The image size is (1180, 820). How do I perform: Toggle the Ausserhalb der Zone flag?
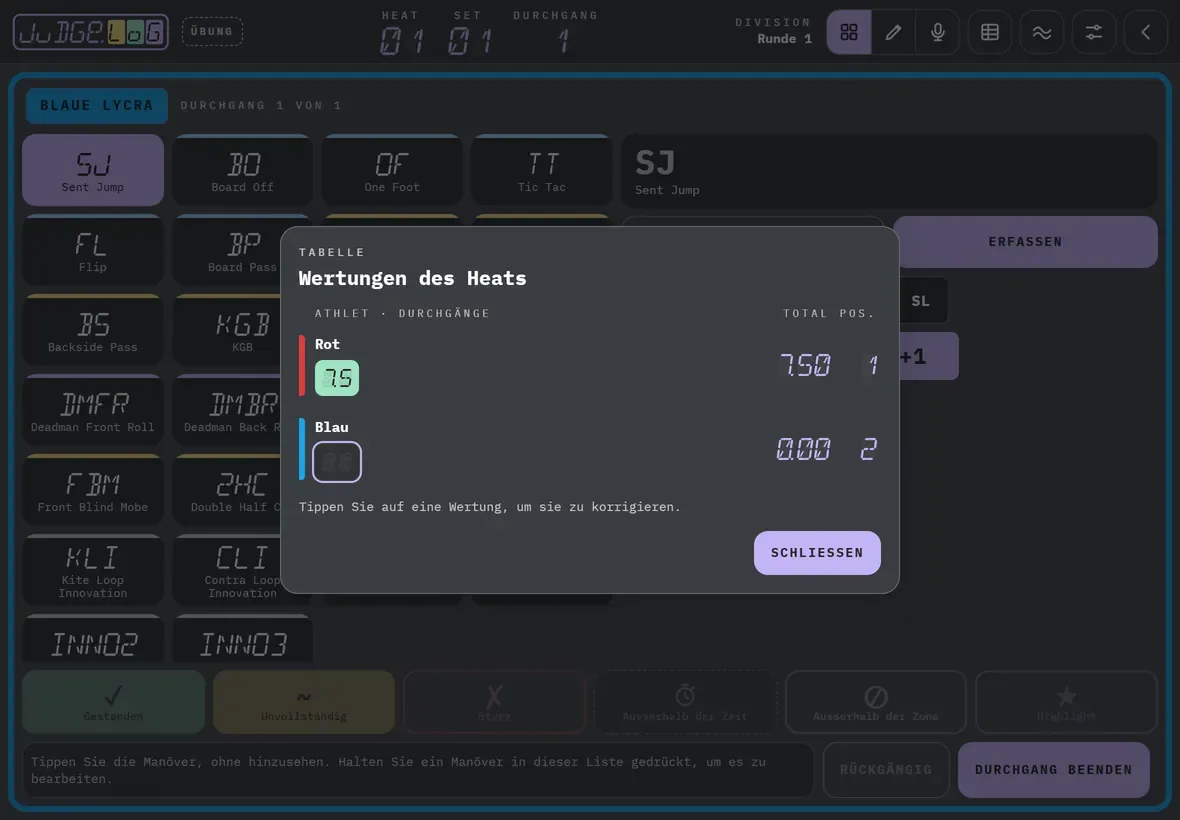[875, 702]
